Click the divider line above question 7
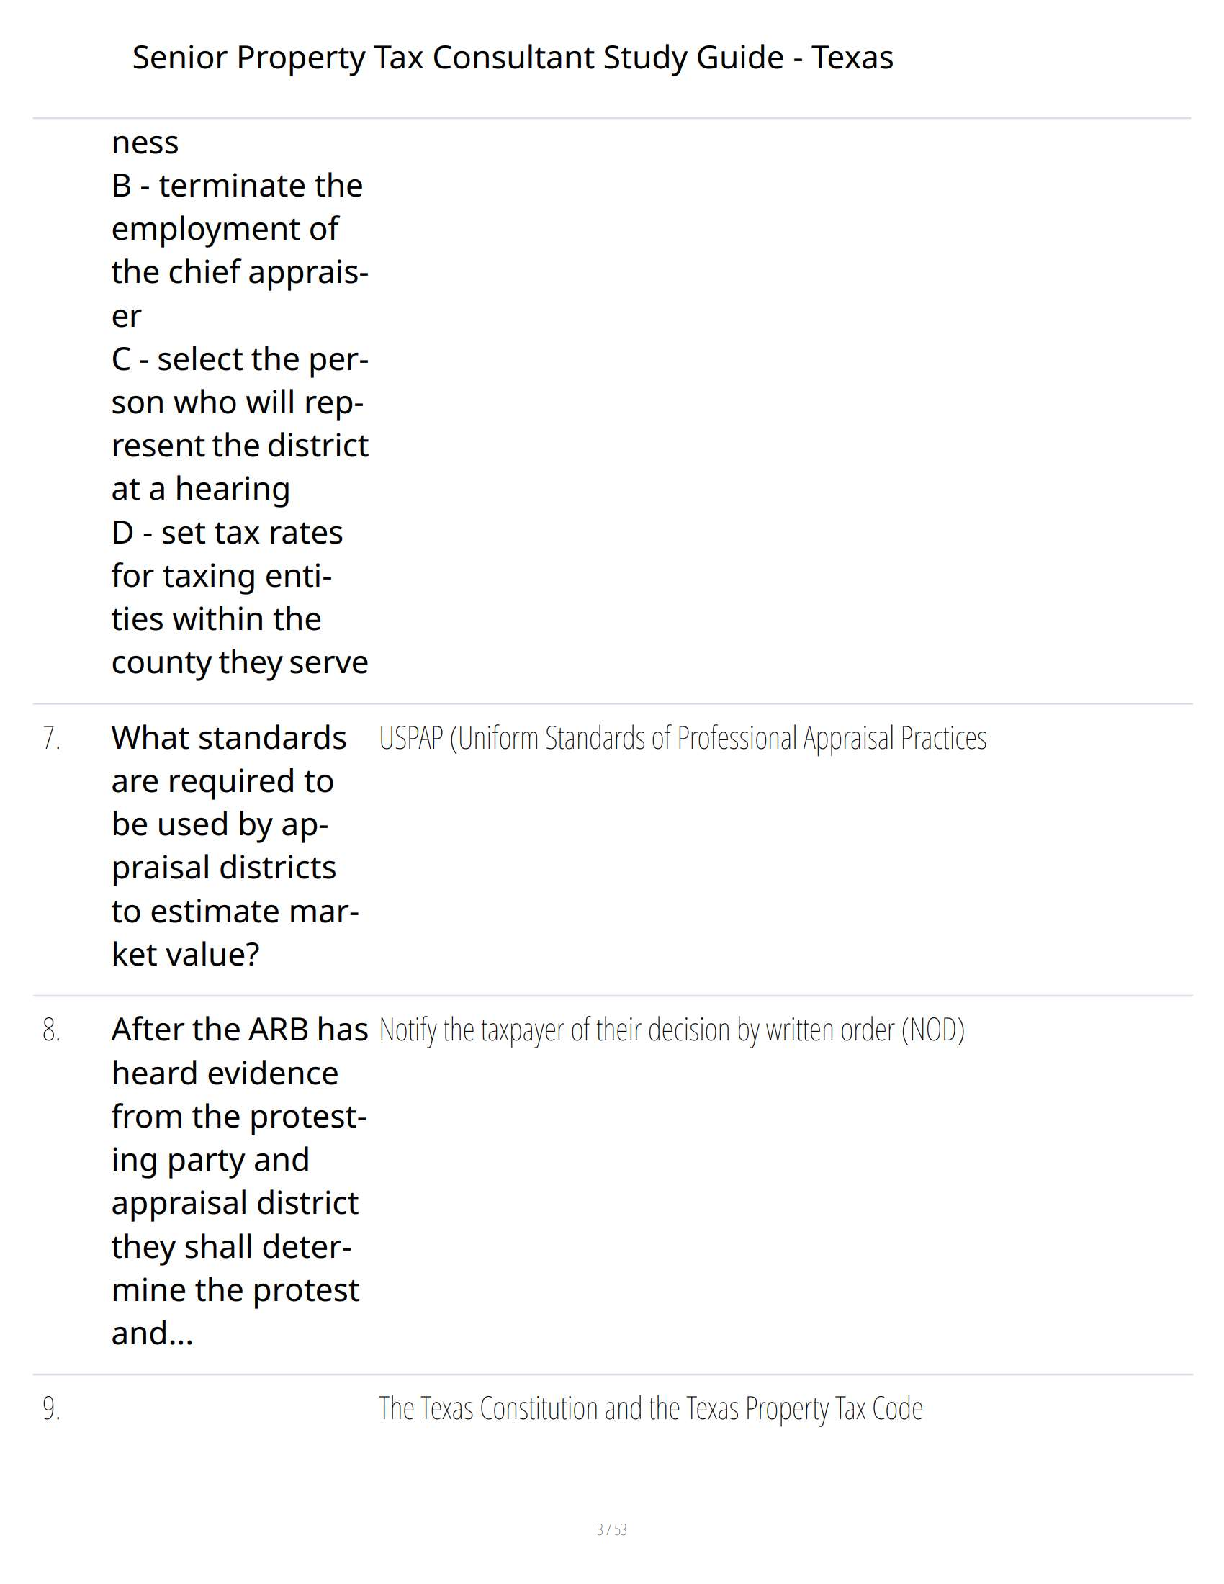Viewport: 1224px width, 1584px height. point(612,704)
